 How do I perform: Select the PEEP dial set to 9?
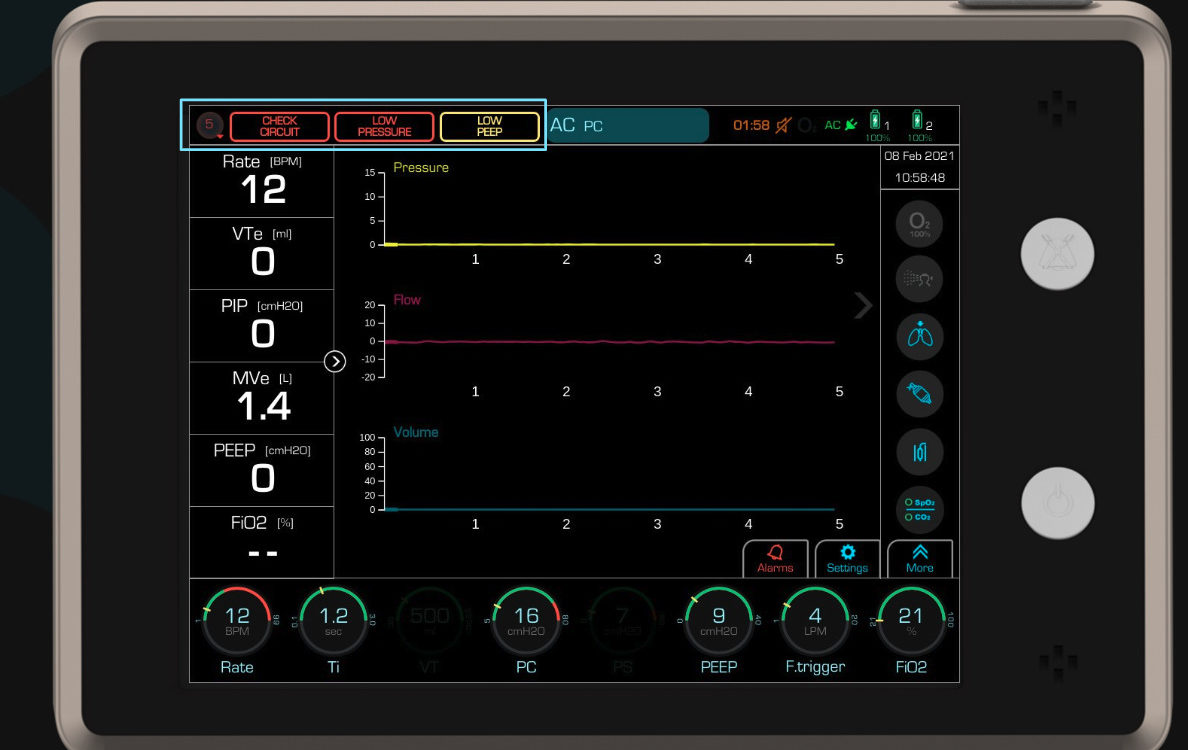tap(718, 620)
